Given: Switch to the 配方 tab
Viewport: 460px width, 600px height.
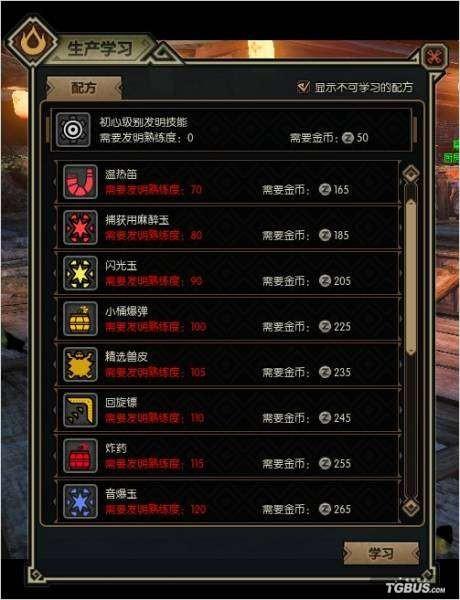Looking at the screenshot, I should click(84, 88).
